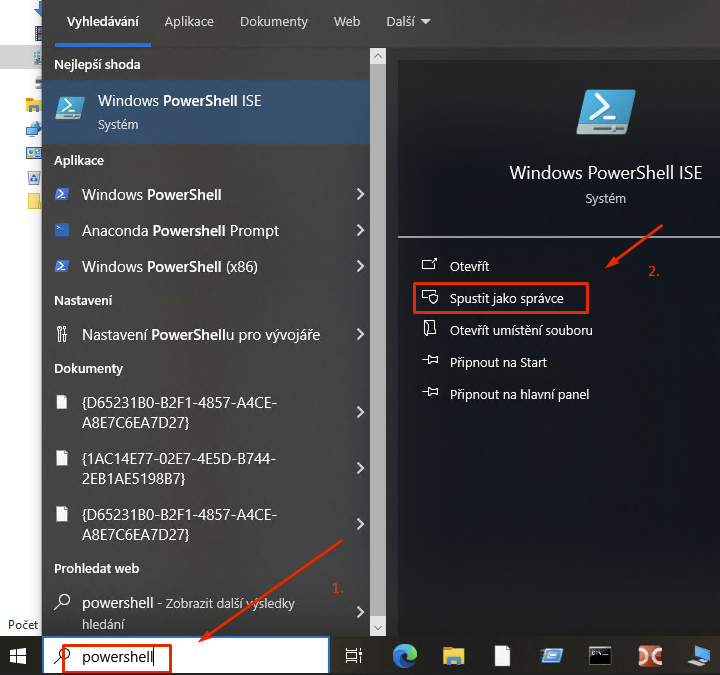The height and width of the screenshot is (675, 720).
Task: Switch to the Aplikace tab
Action: click(x=189, y=22)
